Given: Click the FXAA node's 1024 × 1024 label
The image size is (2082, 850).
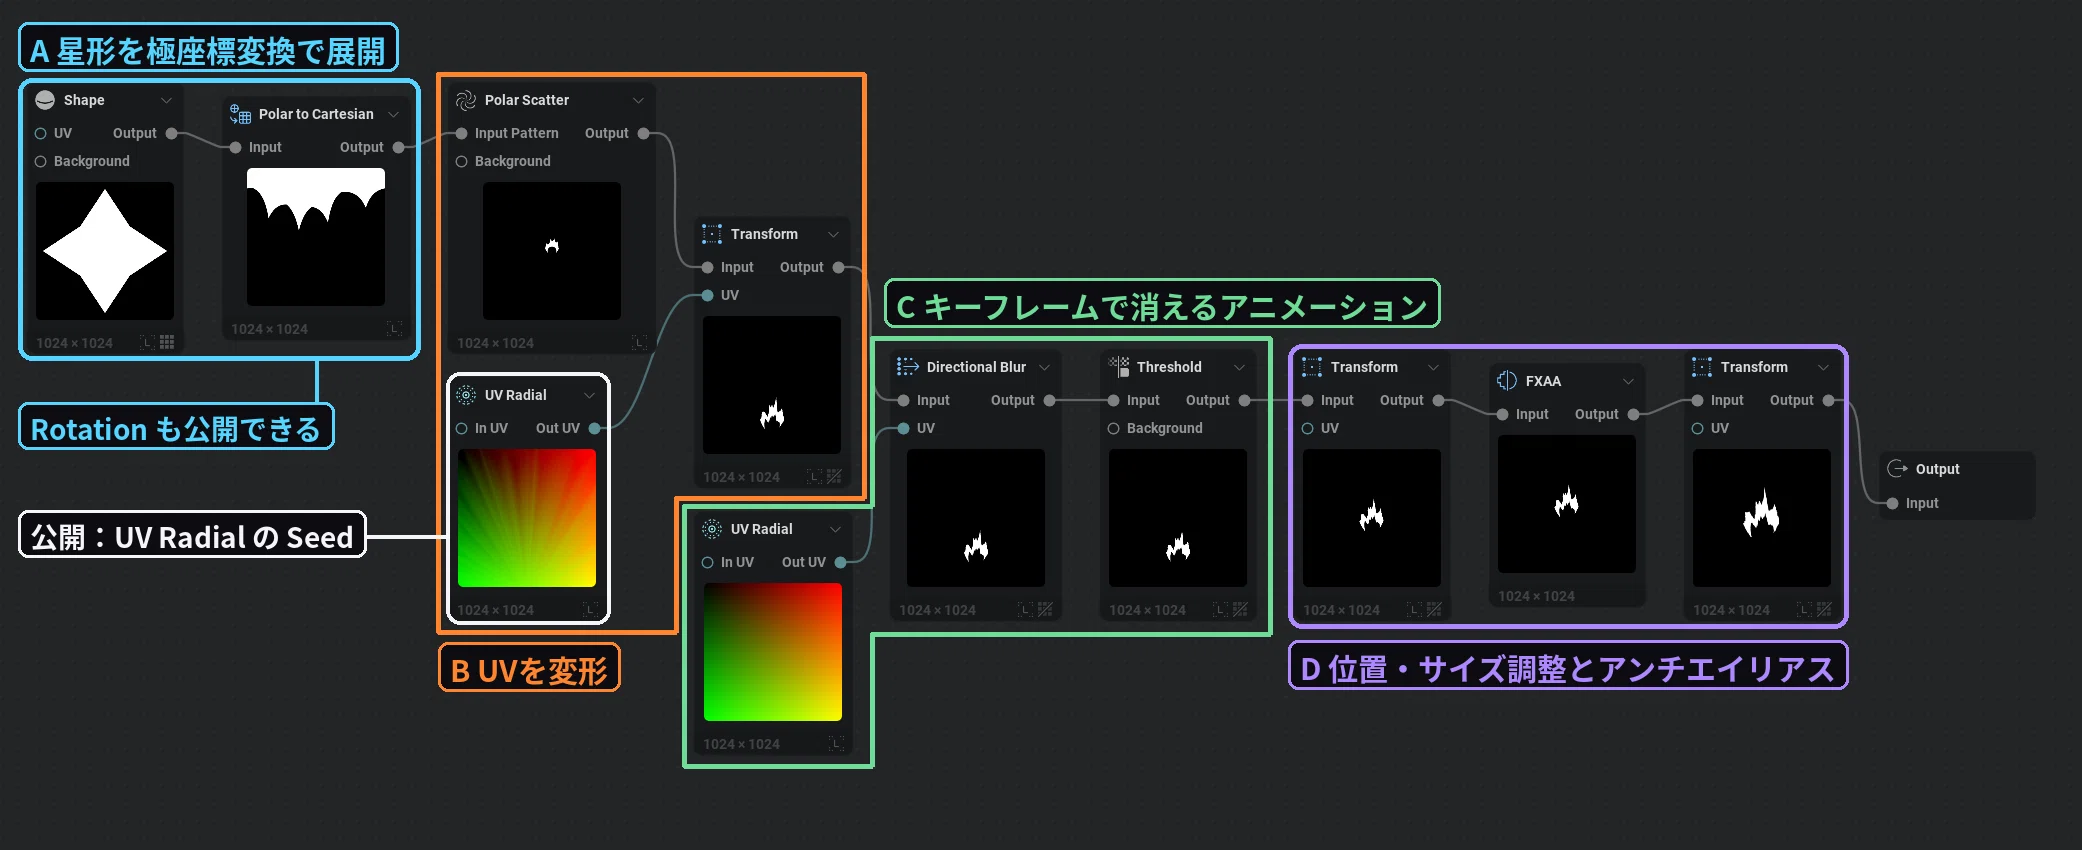Looking at the screenshot, I should coord(1536,596).
